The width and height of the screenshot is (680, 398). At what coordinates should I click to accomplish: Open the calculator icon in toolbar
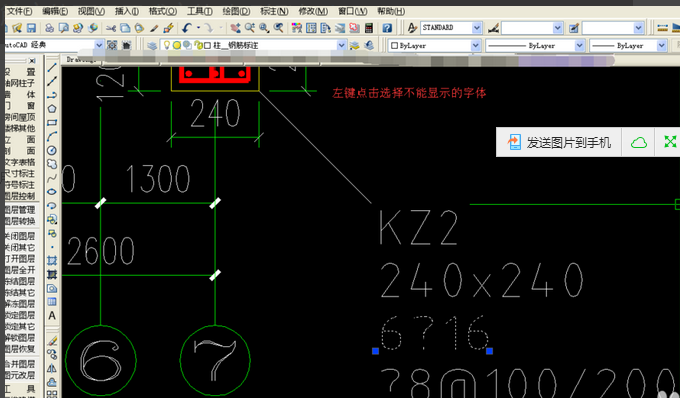[369, 28]
